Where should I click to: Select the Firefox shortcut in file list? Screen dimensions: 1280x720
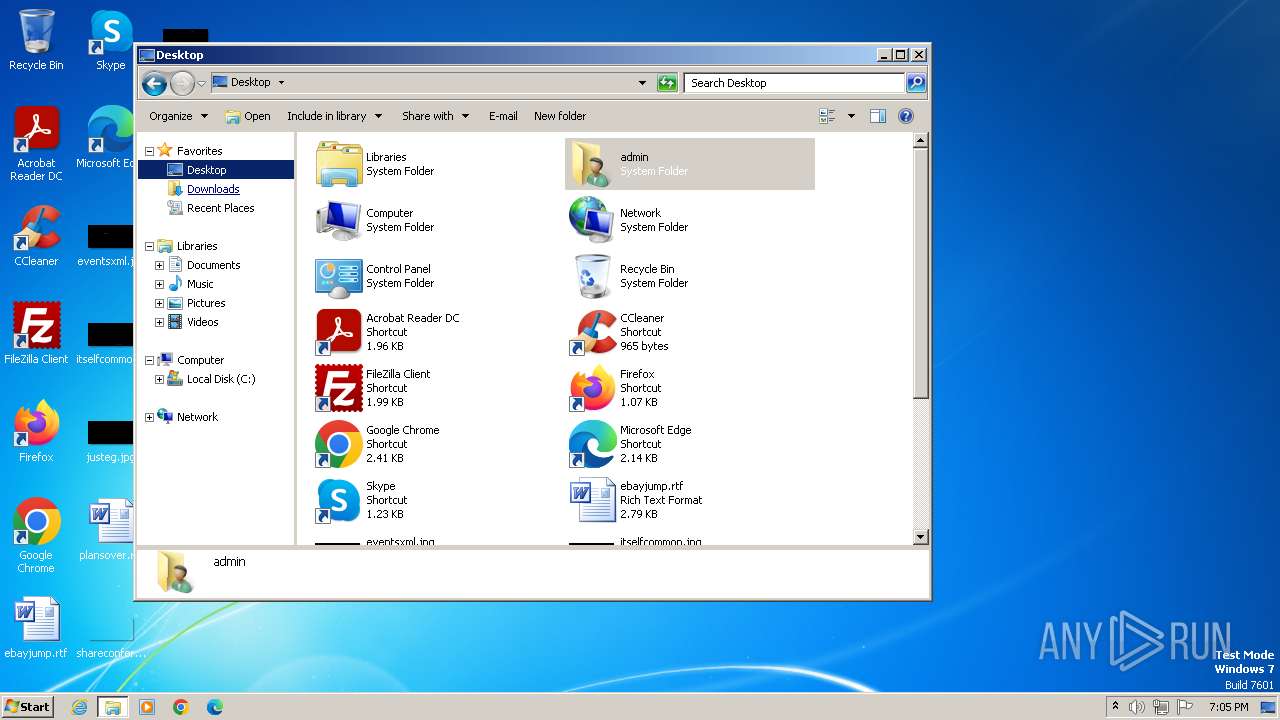tap(593, 388)
